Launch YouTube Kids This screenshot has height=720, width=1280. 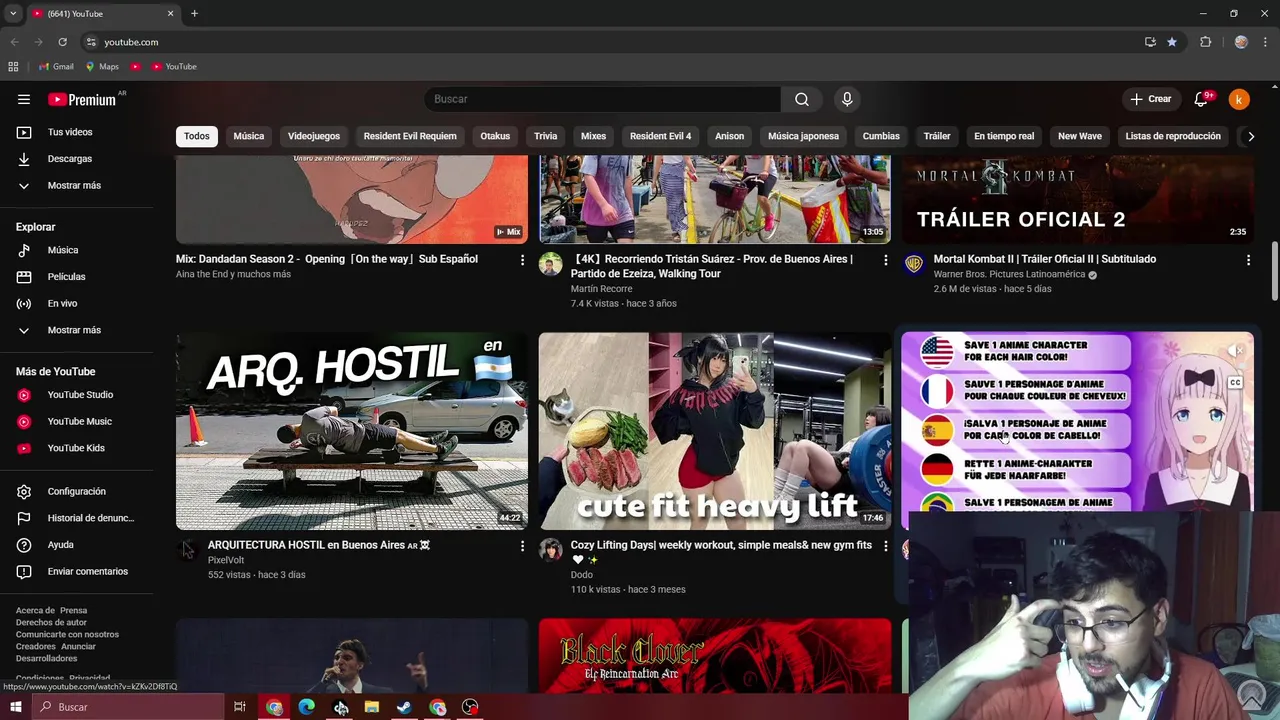click(x=77, y=448)
